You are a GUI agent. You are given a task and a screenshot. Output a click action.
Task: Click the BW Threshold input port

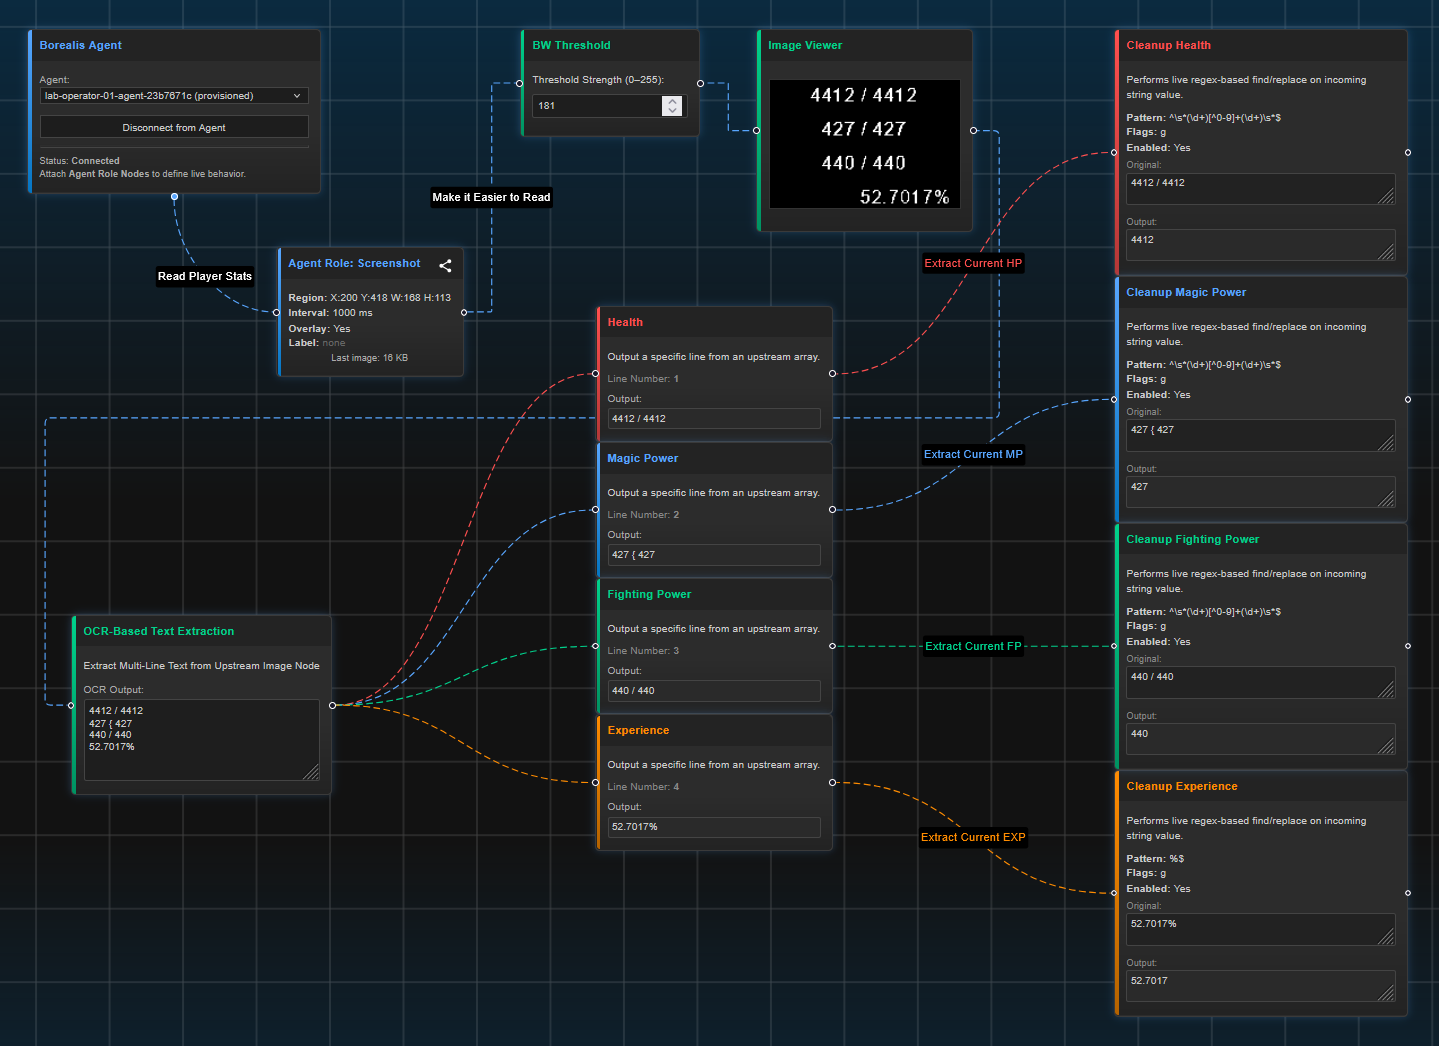click(x=520, y=83)
